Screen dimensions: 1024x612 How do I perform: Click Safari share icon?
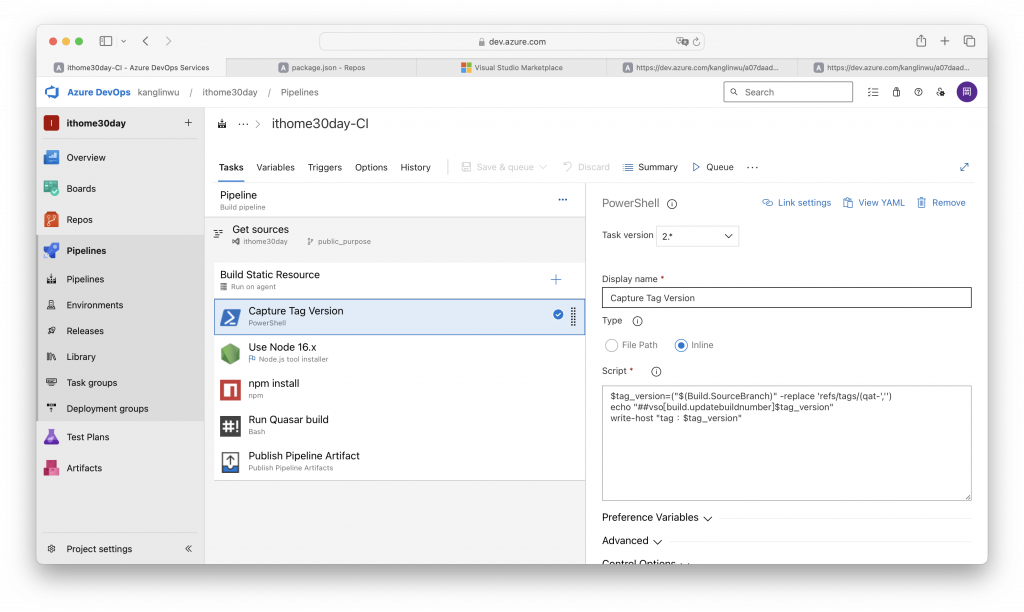click(921, 41)
